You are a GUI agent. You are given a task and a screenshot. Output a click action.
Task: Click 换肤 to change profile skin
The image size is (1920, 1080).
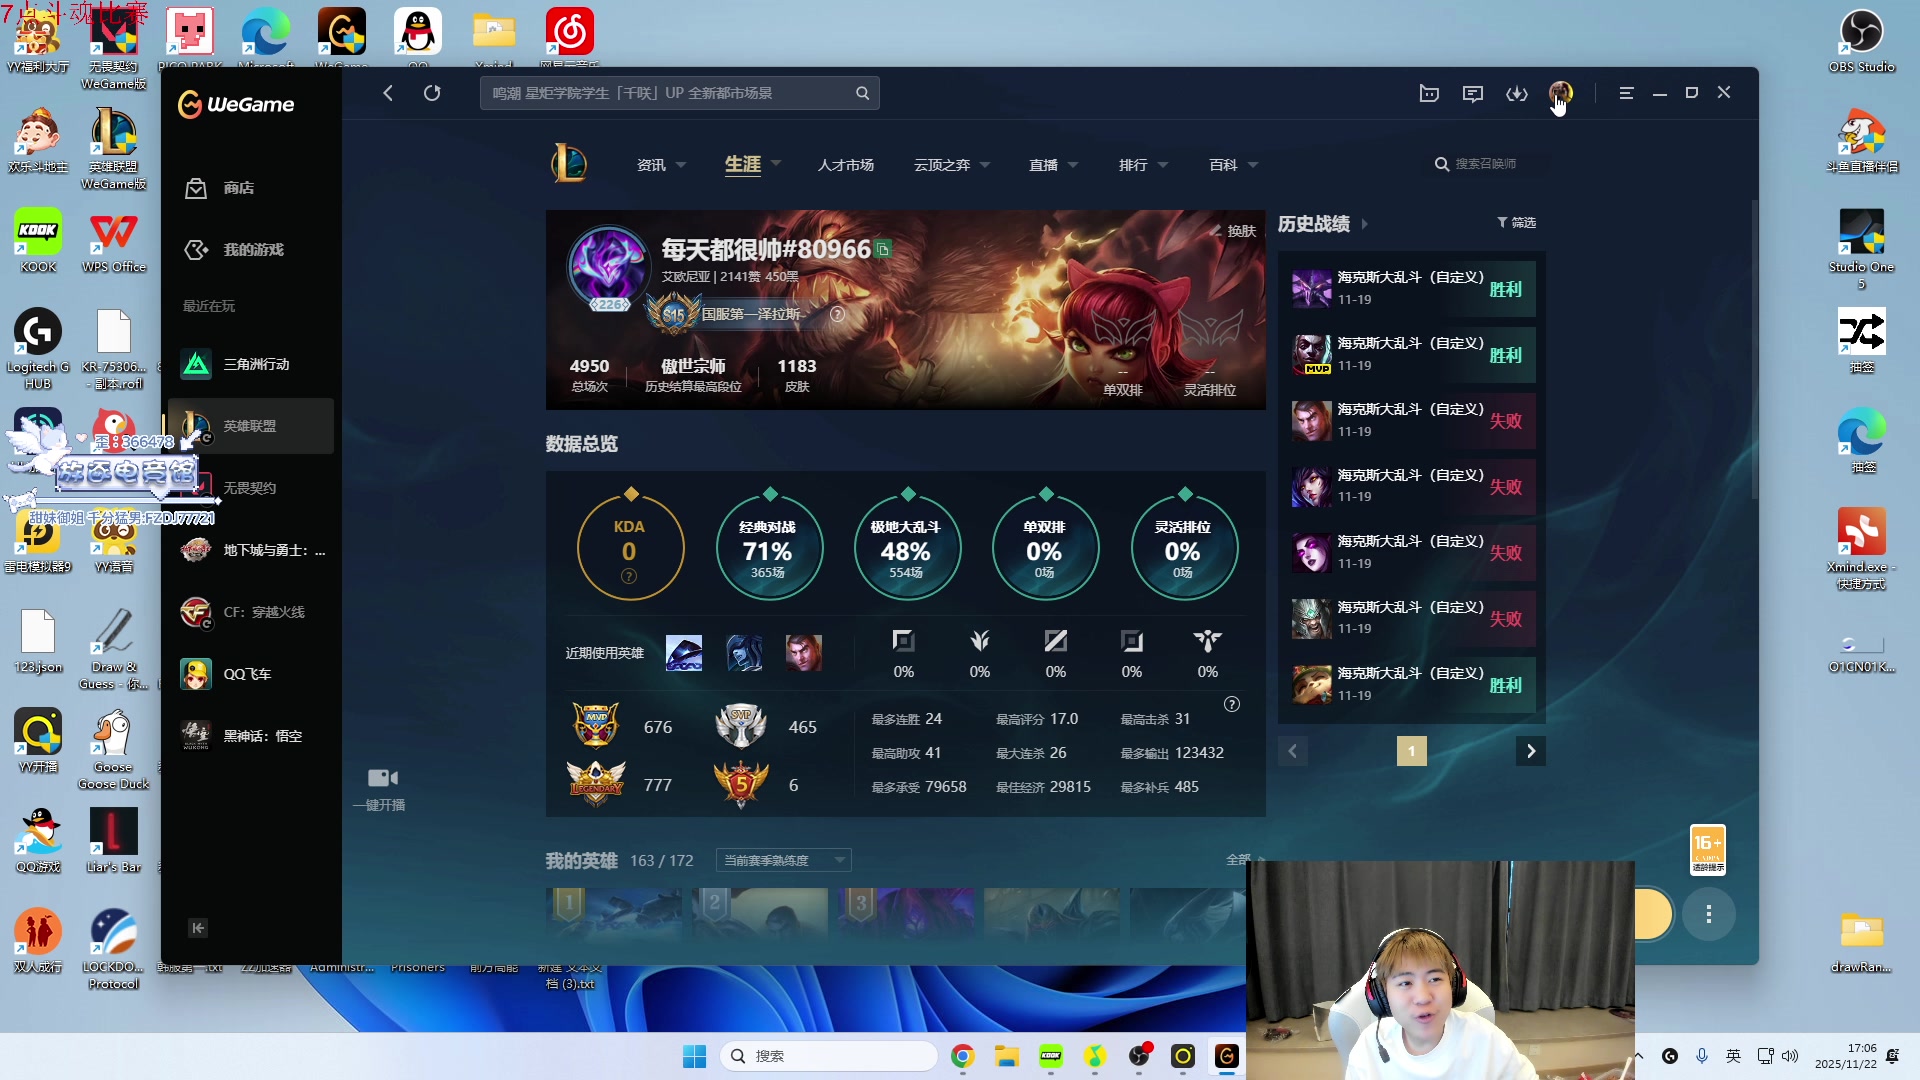[1240, 231]
